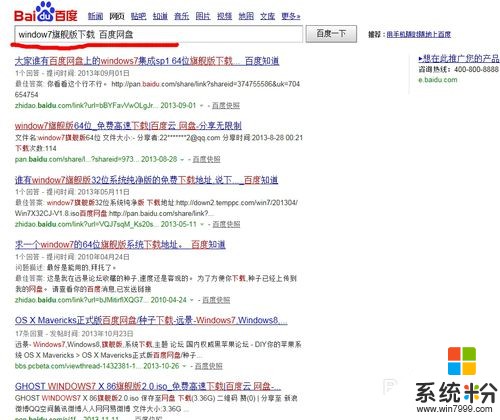Focus the search box containing window7旗舰版下载
The image size is (500, 420).
pyautogui.click(x=159, y=34)
